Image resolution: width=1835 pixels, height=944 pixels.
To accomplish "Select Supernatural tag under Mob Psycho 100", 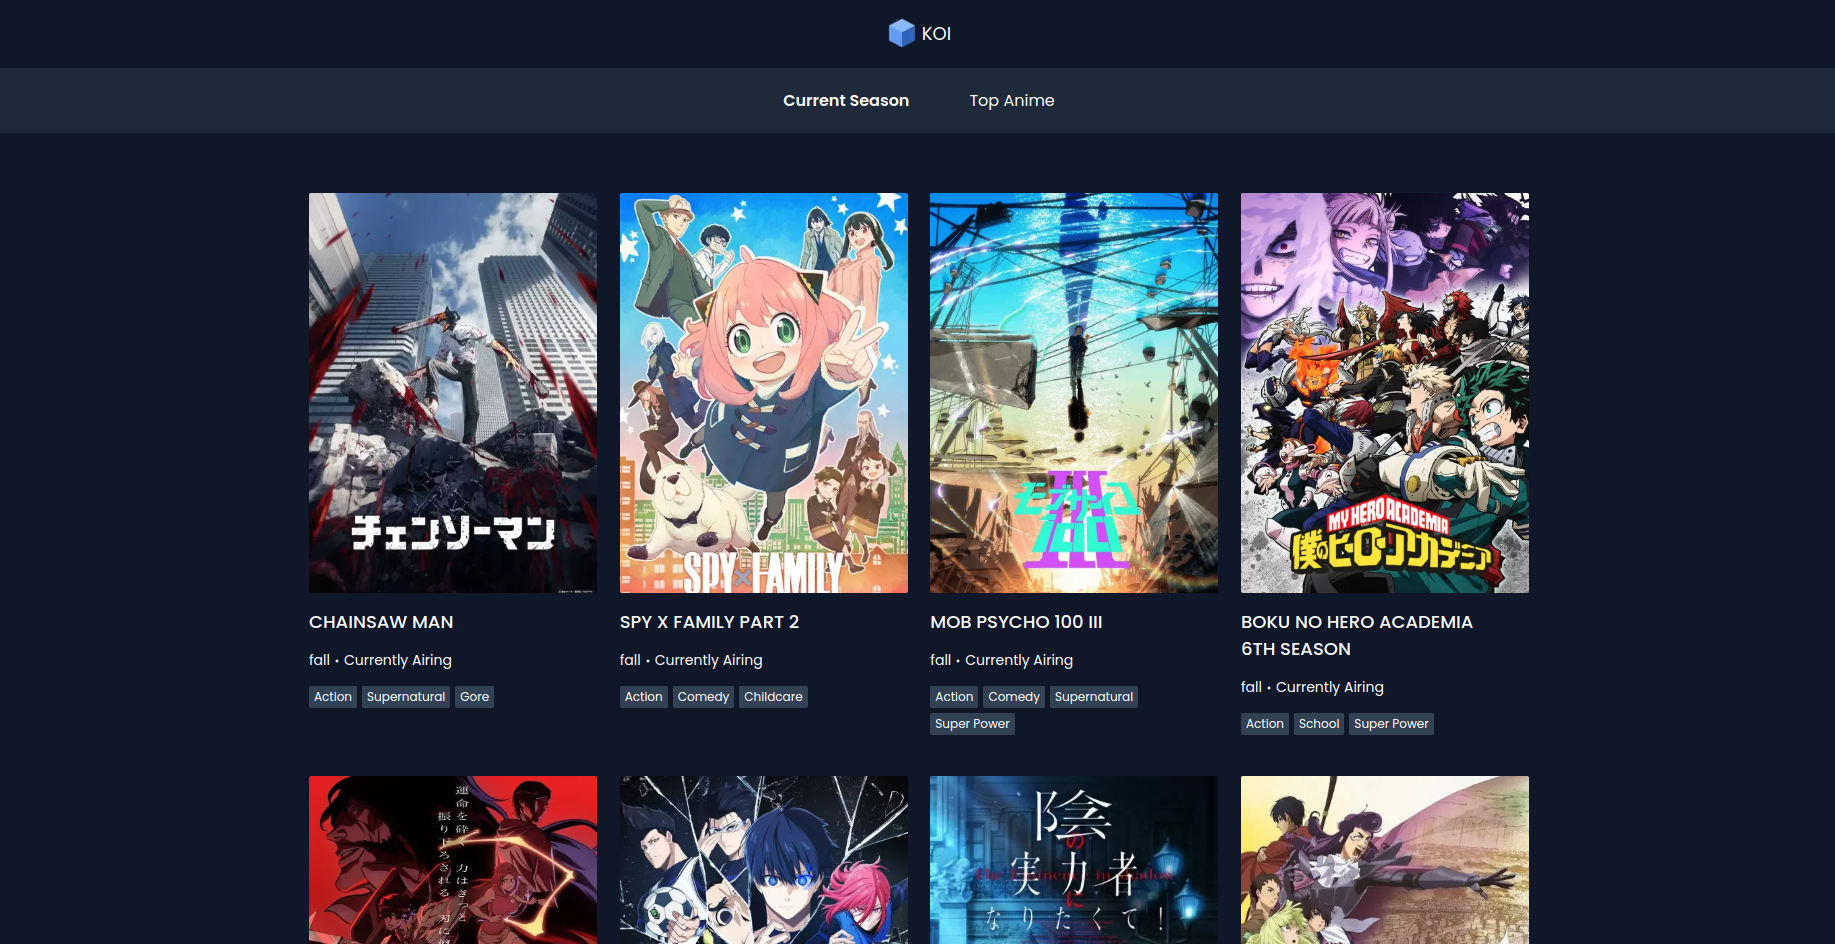I will (1094, 697).
